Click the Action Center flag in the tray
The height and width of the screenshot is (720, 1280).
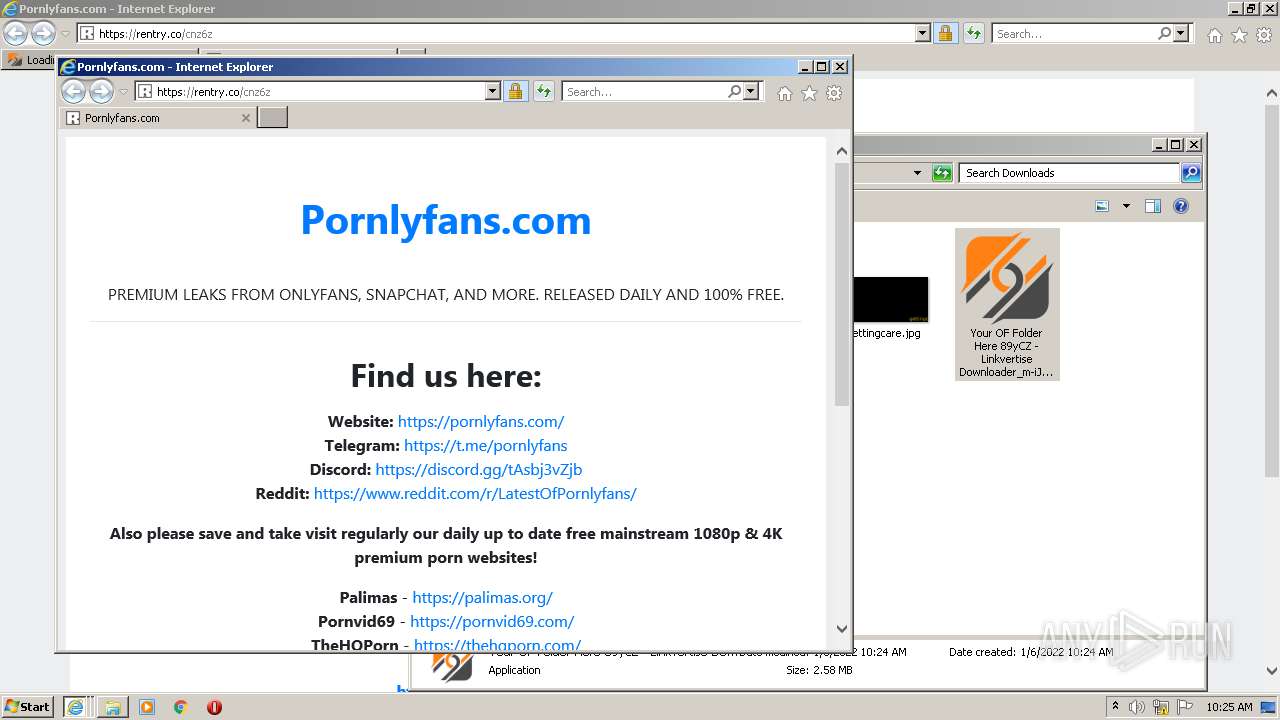pos(1185,707)
